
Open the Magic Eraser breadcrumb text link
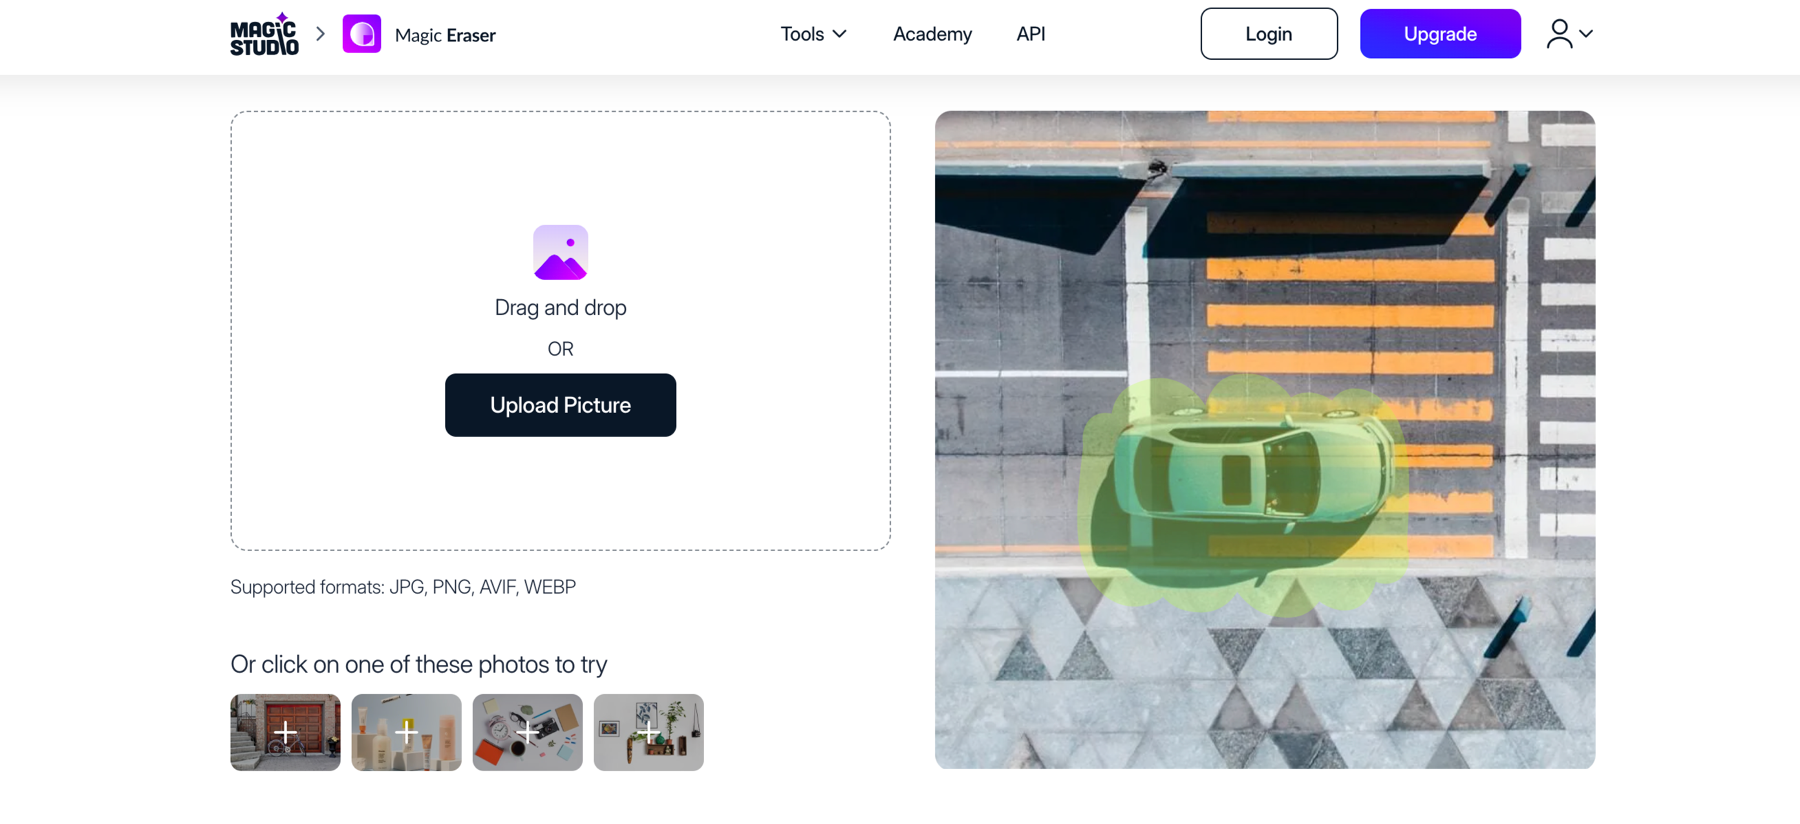445,35
